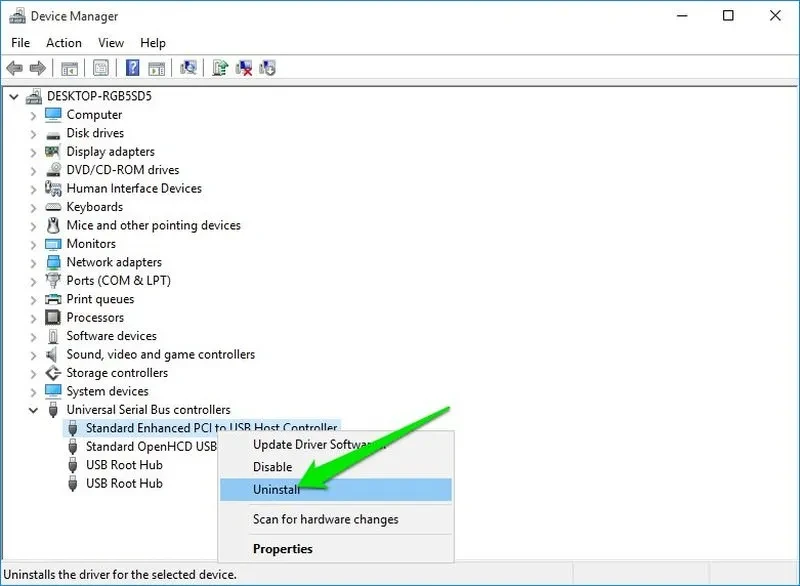Expand the Display adapters category
800x586 pixels.
pos(33,152)
